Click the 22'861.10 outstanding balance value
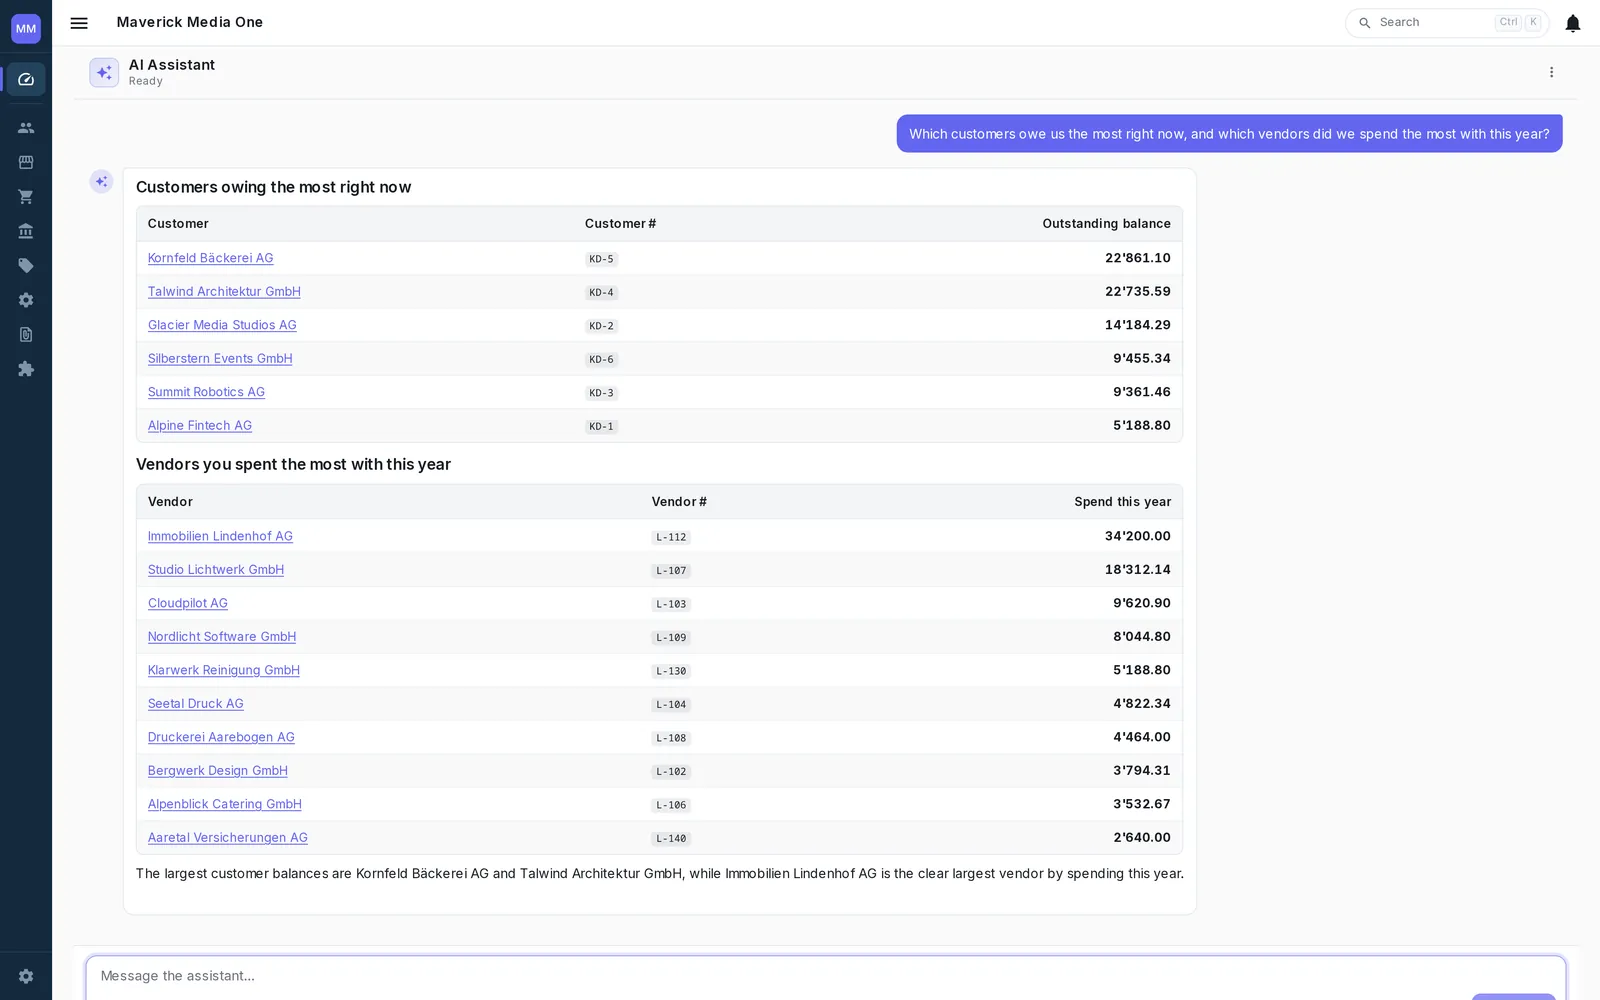The height and width of the screenshot is (1000, 1600). coord(1138,258)
